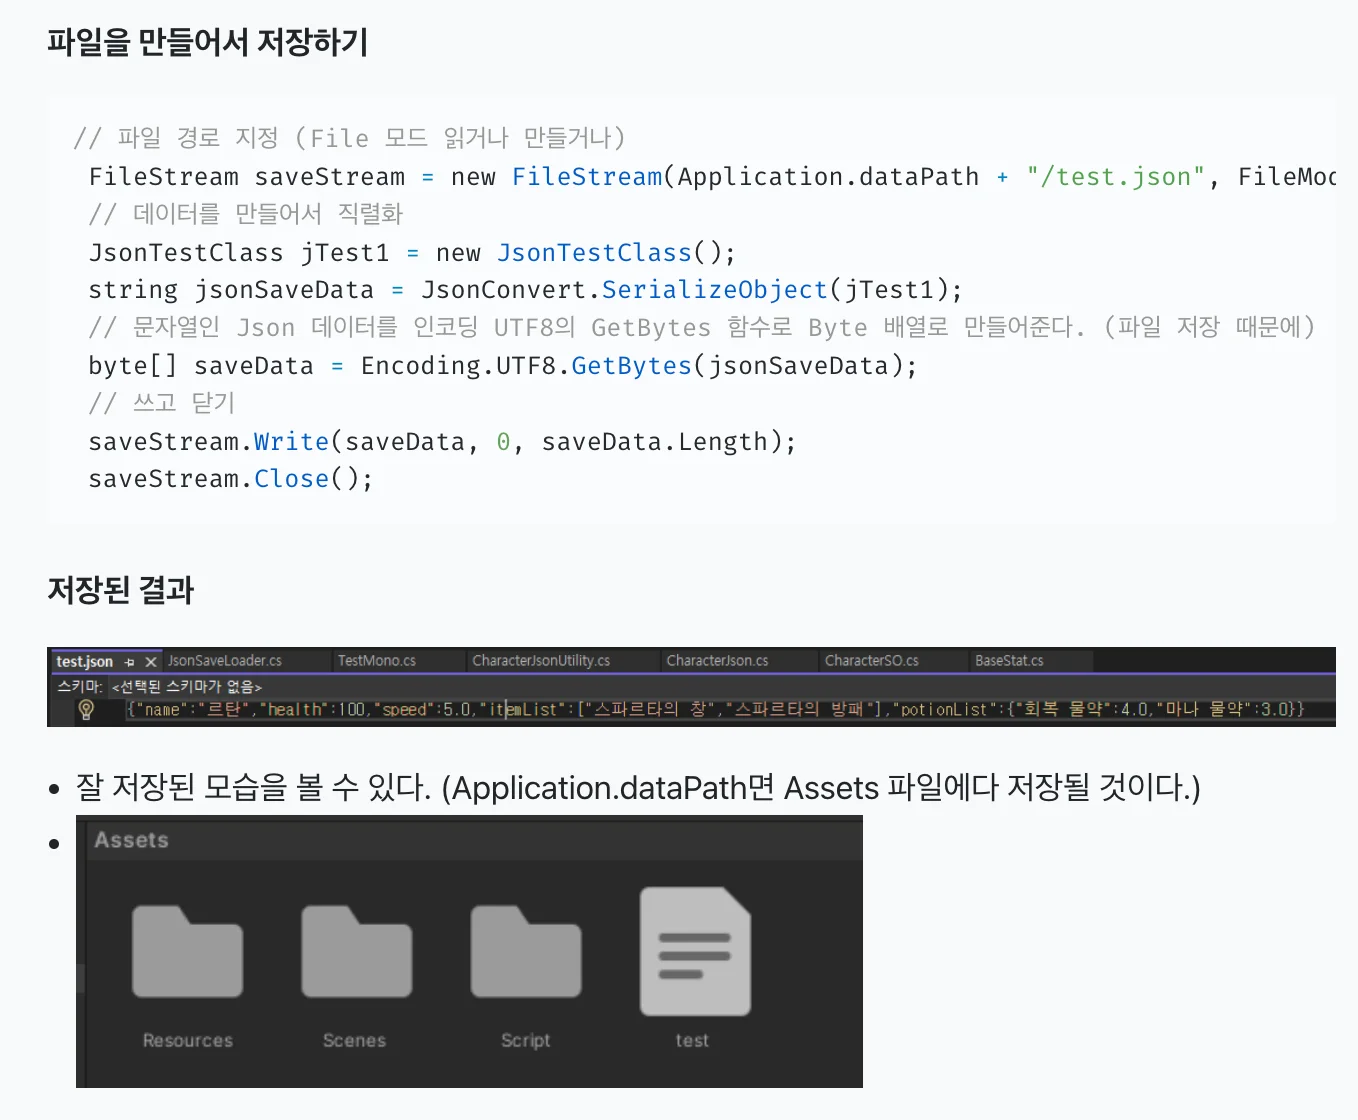Click the Resources folder name label
1358x1120 pixels.
point(187,1040)
